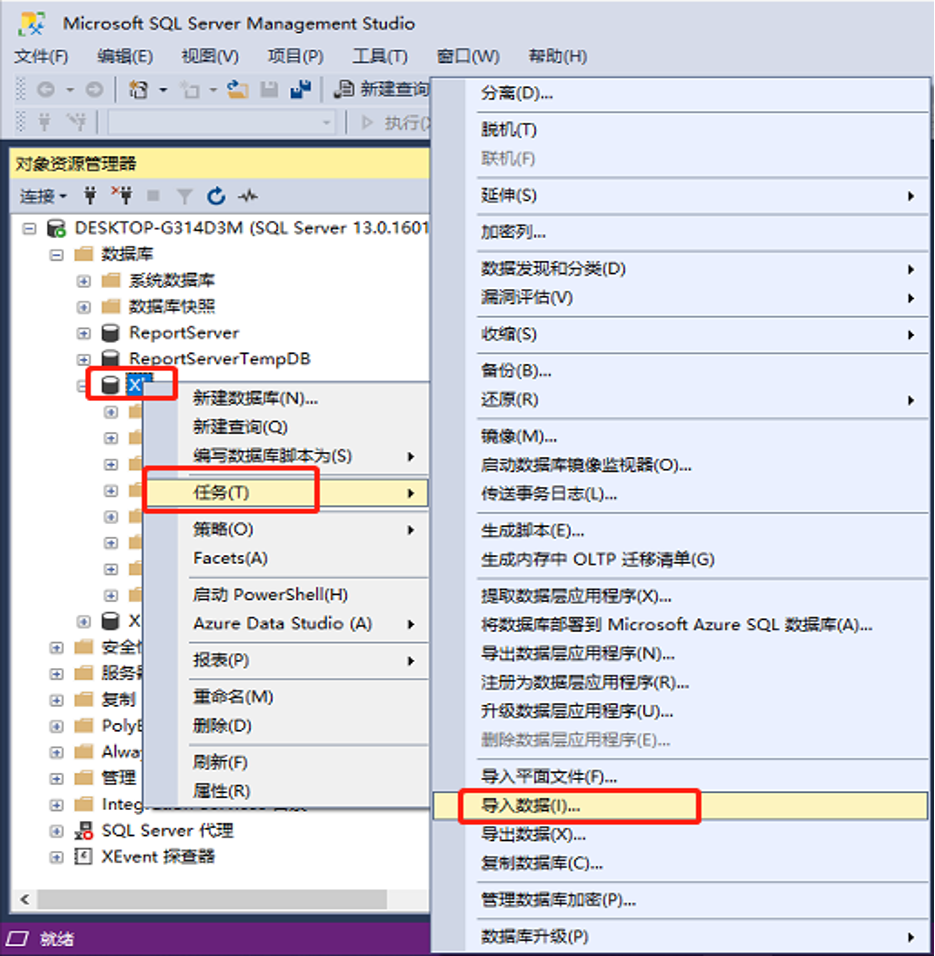Expand the ReportServer database node
Screen dimensions: 935x956
[x=84, y=334]
